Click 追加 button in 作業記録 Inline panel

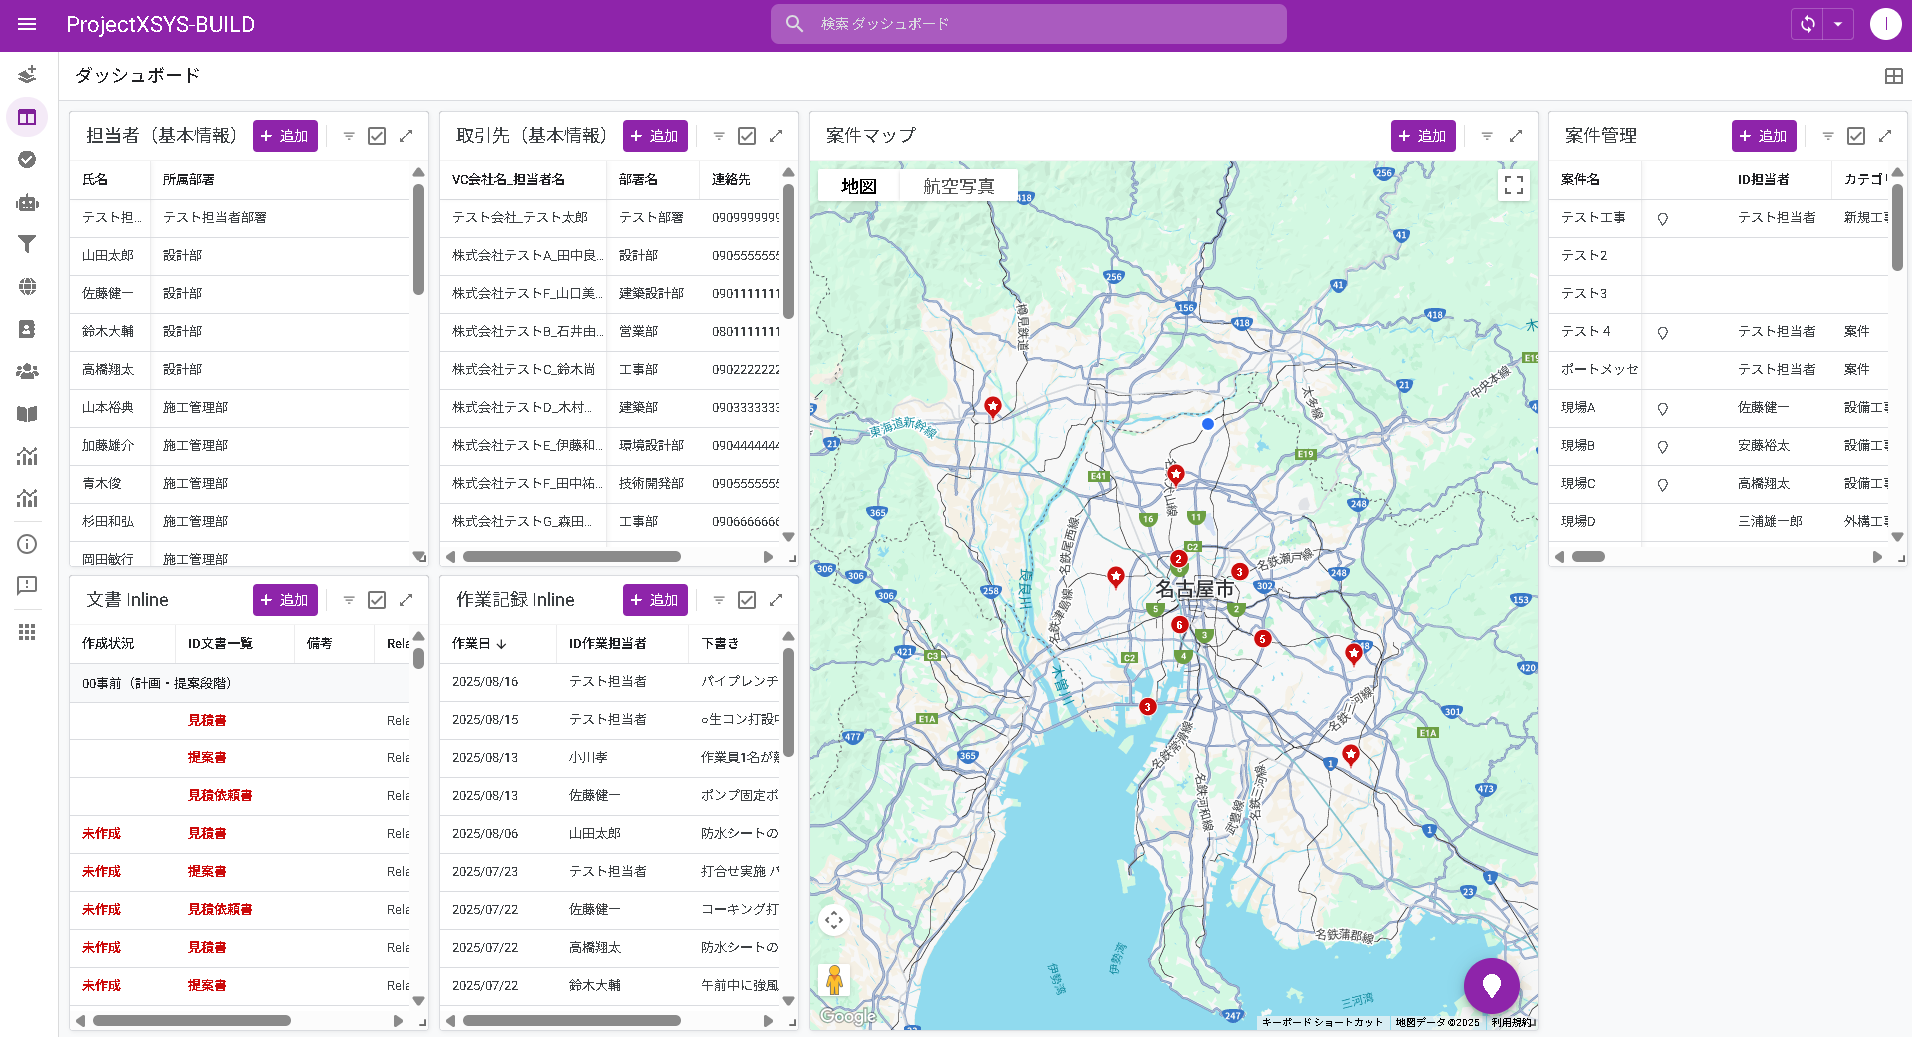(x=655, y=600)
